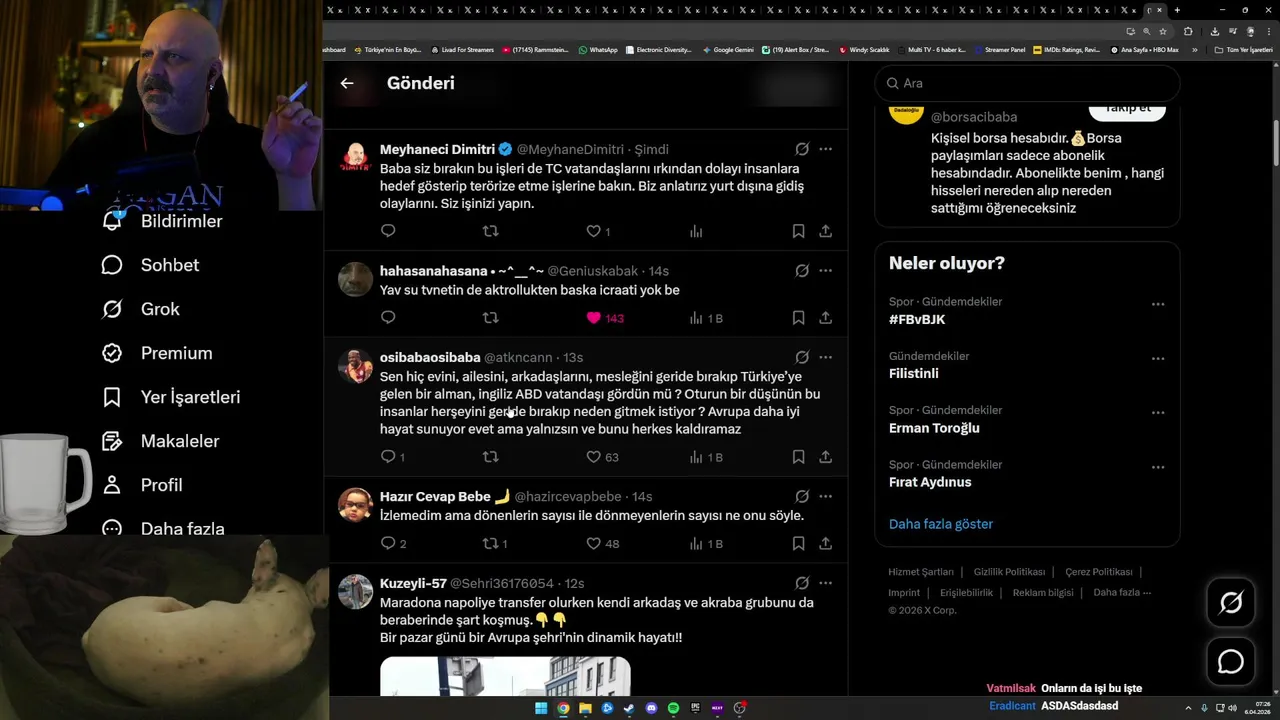
Task: Open Profil in the sidebar
Action: 142,485
